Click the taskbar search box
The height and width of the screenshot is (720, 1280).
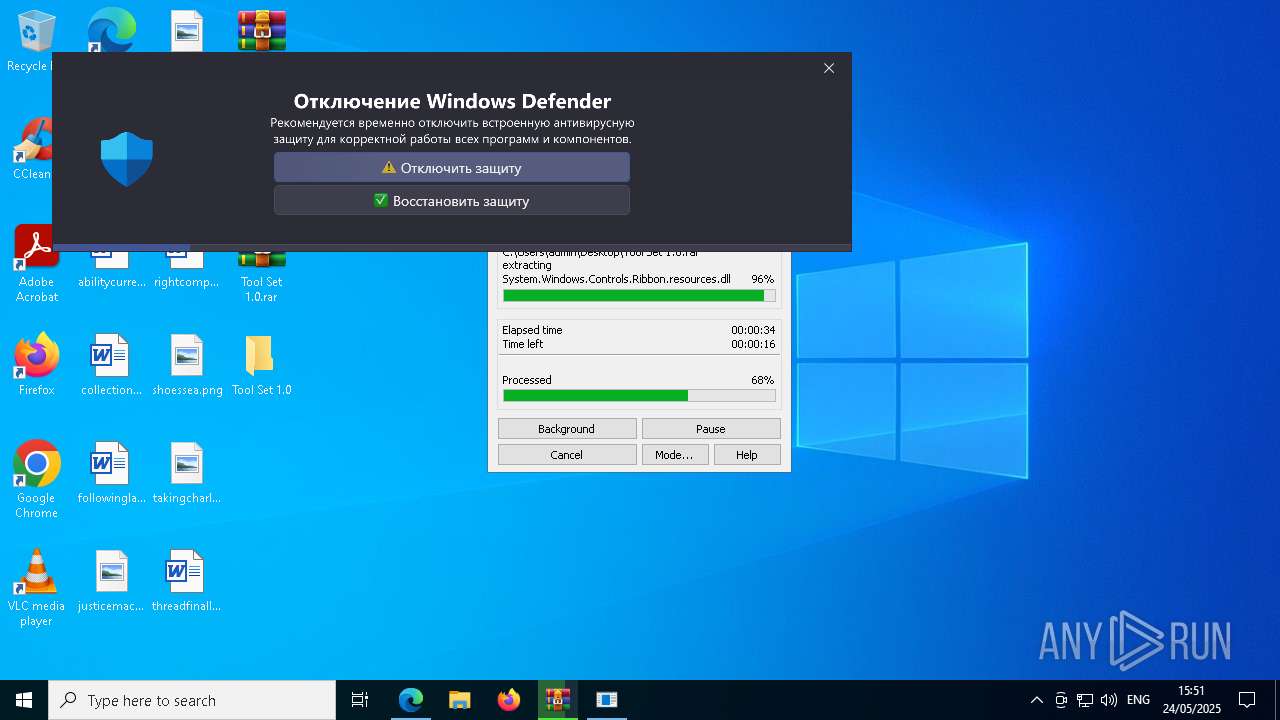[x=192, y=700]
